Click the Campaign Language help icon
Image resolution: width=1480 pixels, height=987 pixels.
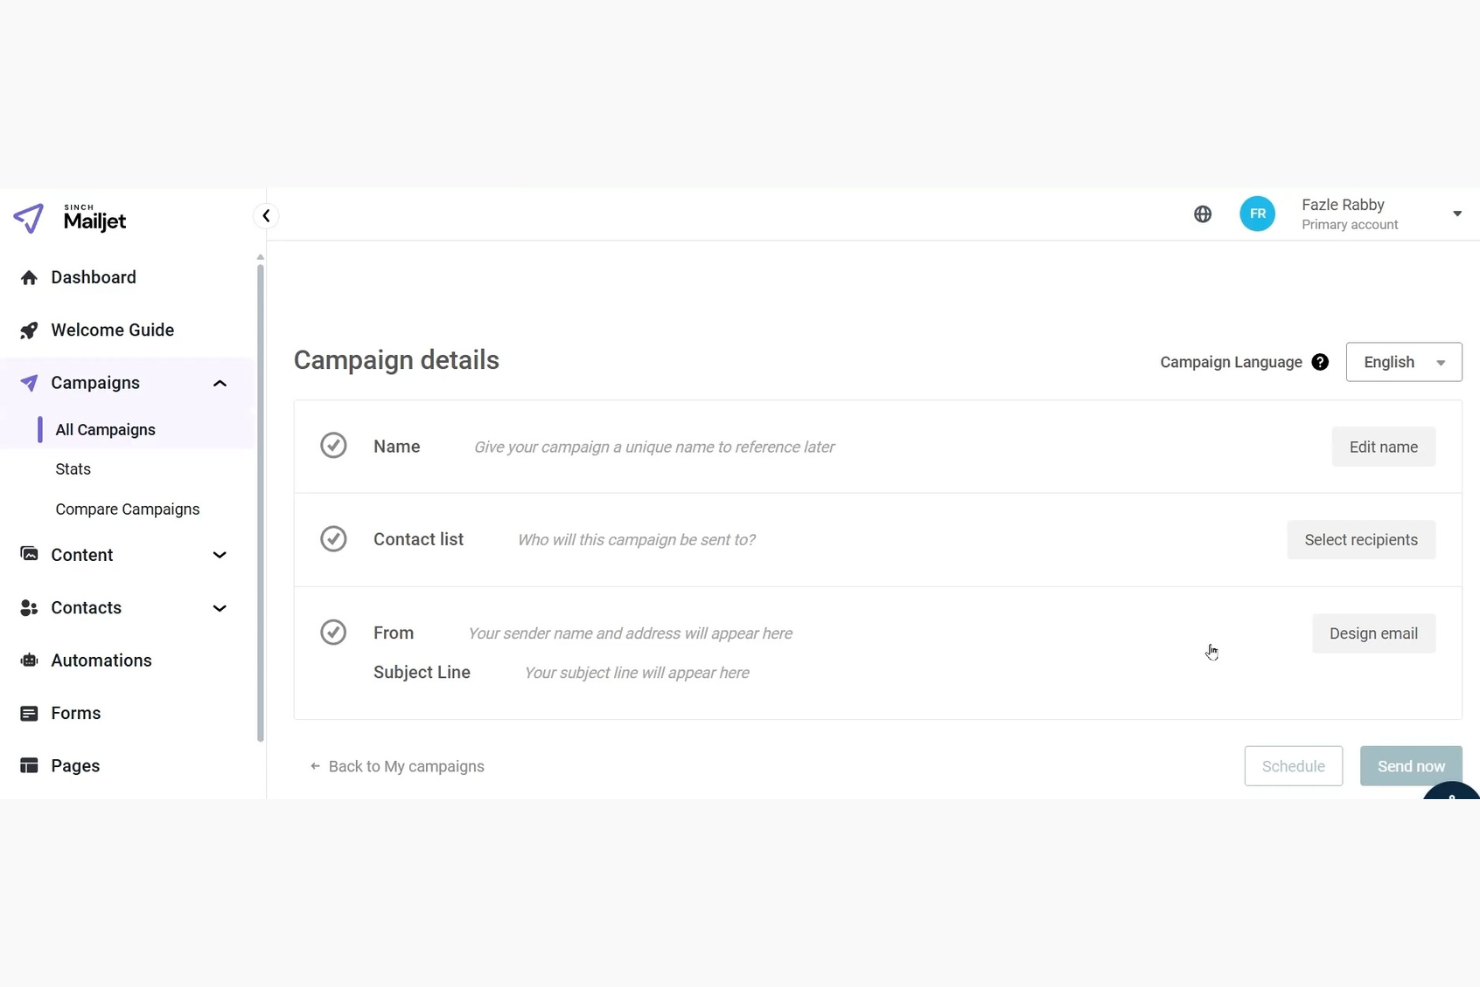tap(1320, 361)
